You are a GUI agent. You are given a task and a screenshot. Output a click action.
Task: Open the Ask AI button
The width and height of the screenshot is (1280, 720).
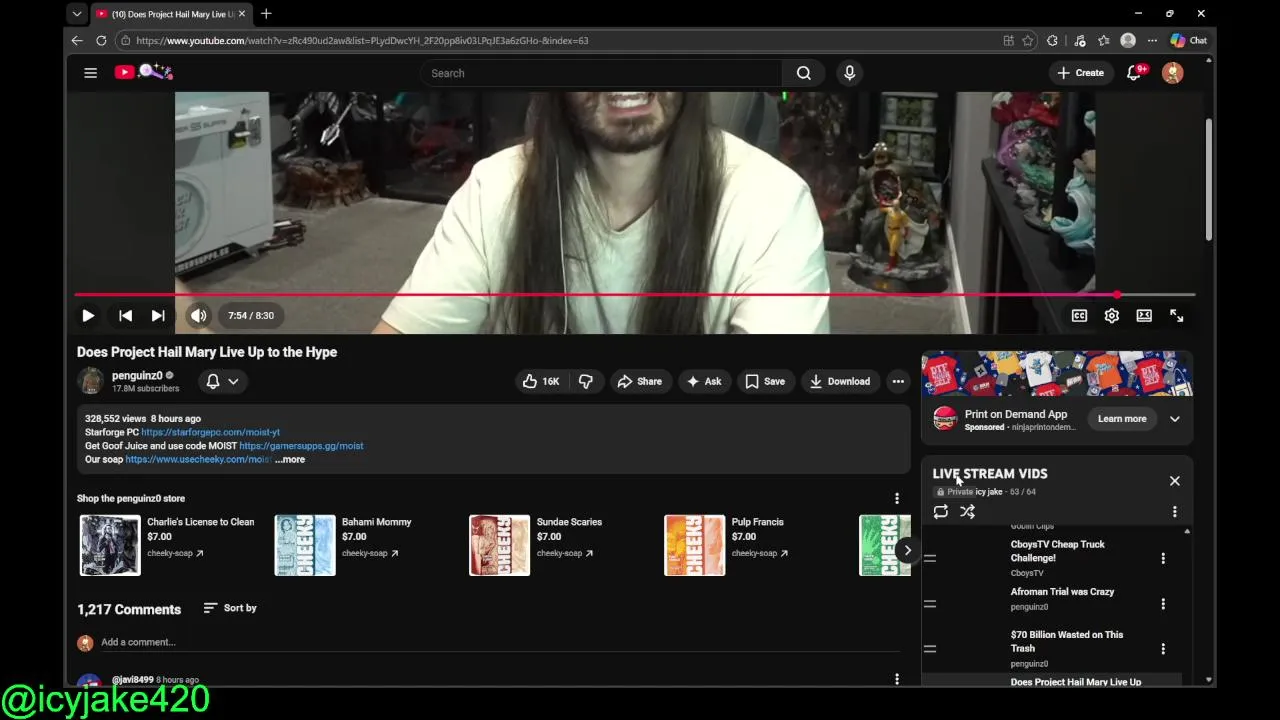[703, 381]
